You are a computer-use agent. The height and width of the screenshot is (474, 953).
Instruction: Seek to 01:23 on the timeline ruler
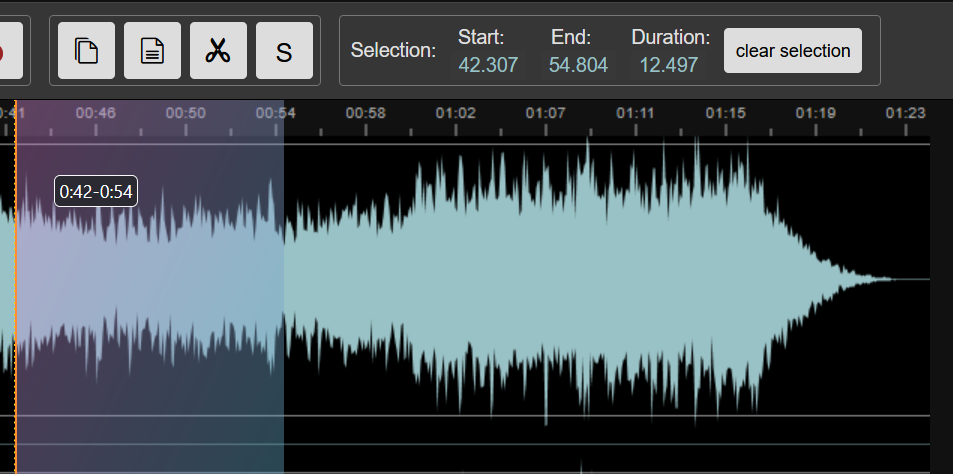point(906,113)
